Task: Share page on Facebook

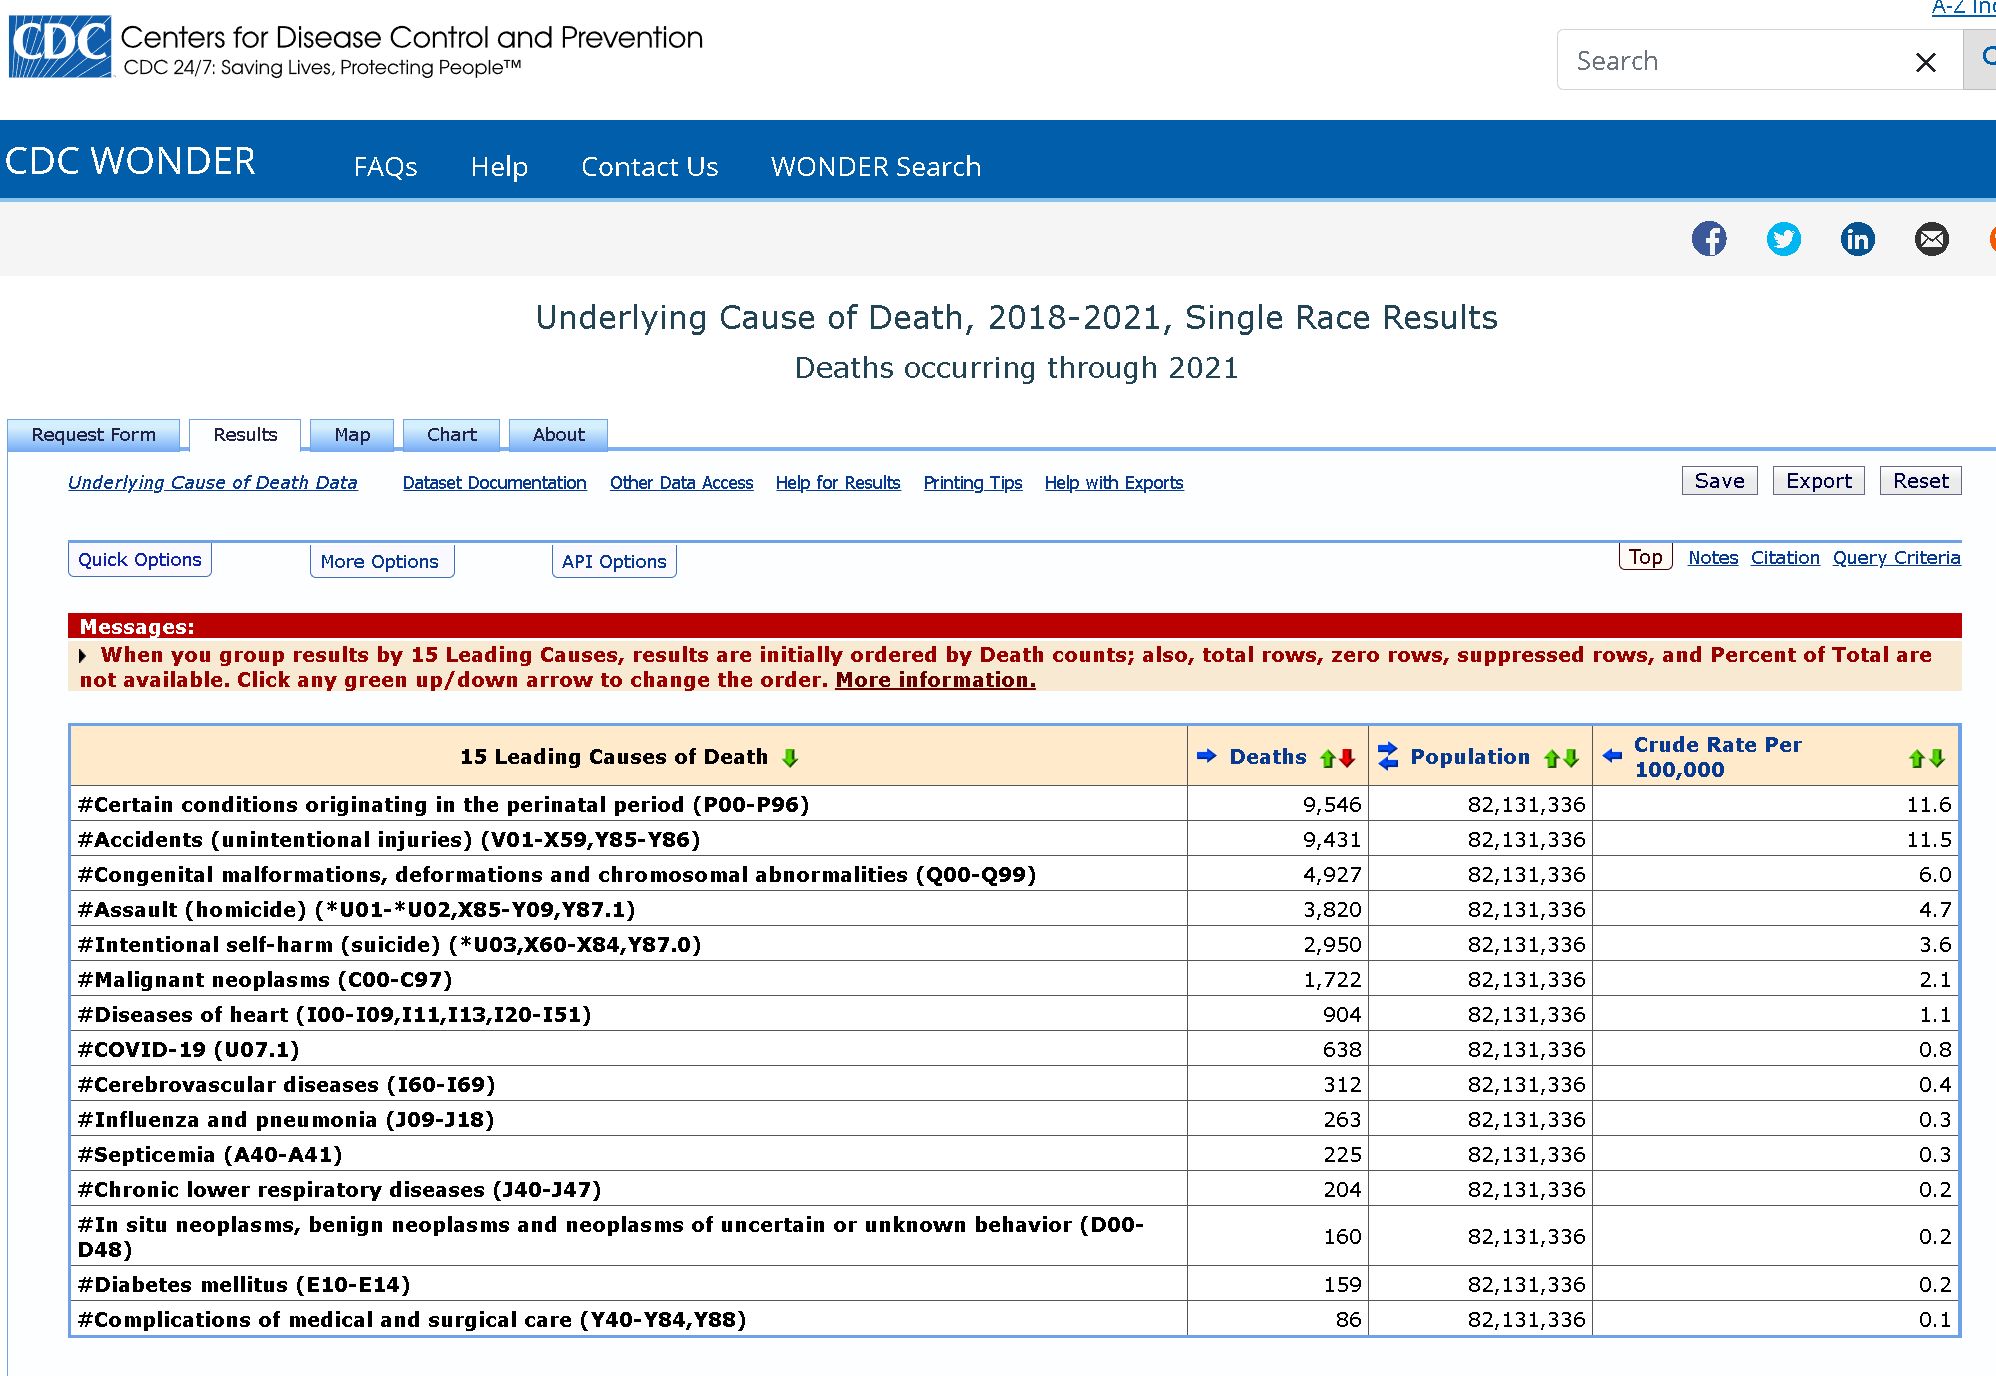Action: pos(1709,239)
